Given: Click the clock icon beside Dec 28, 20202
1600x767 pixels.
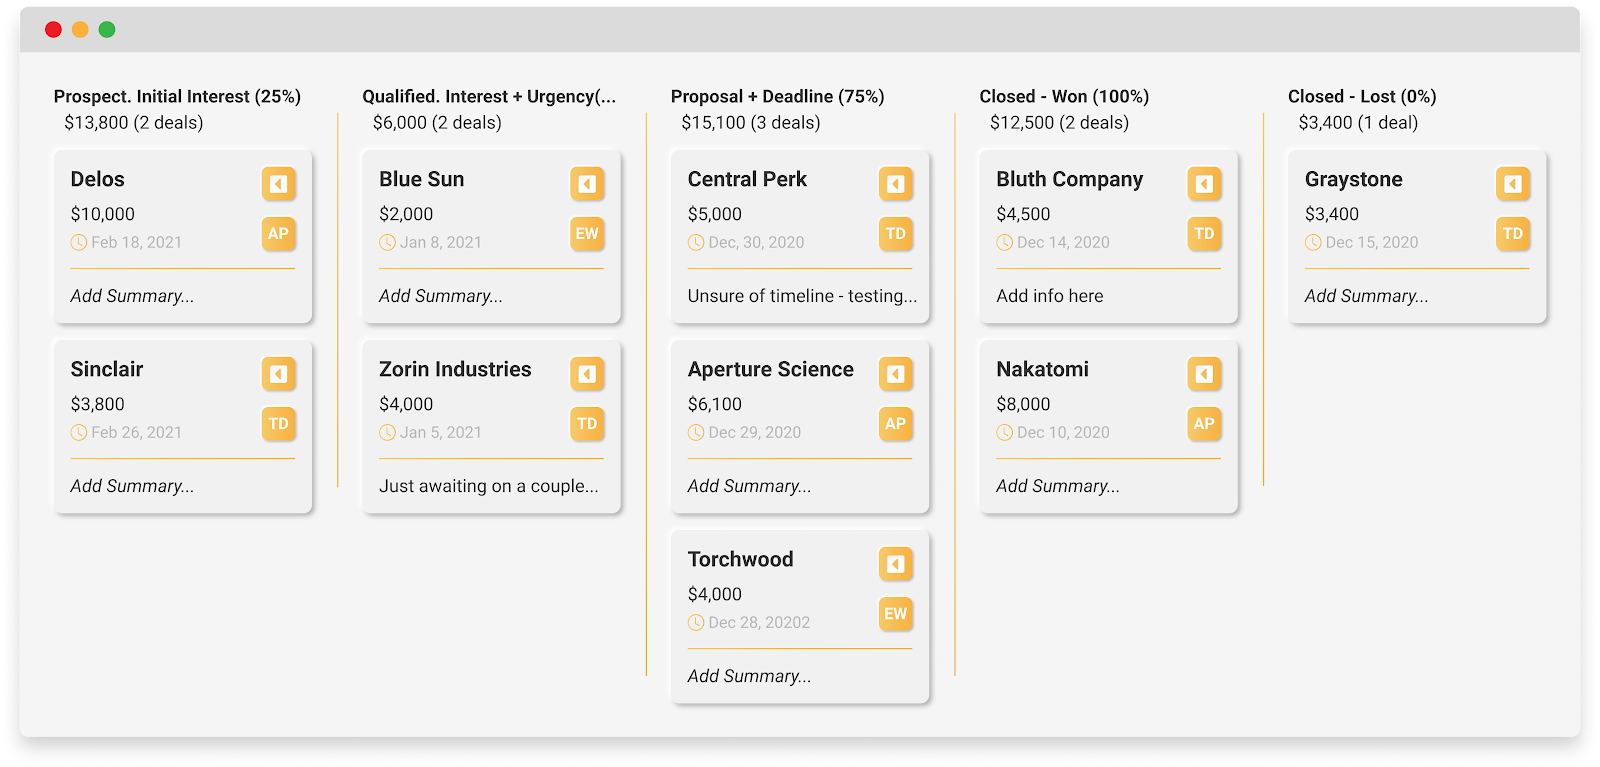Looking at the screenshot, I should click(696, 622).
